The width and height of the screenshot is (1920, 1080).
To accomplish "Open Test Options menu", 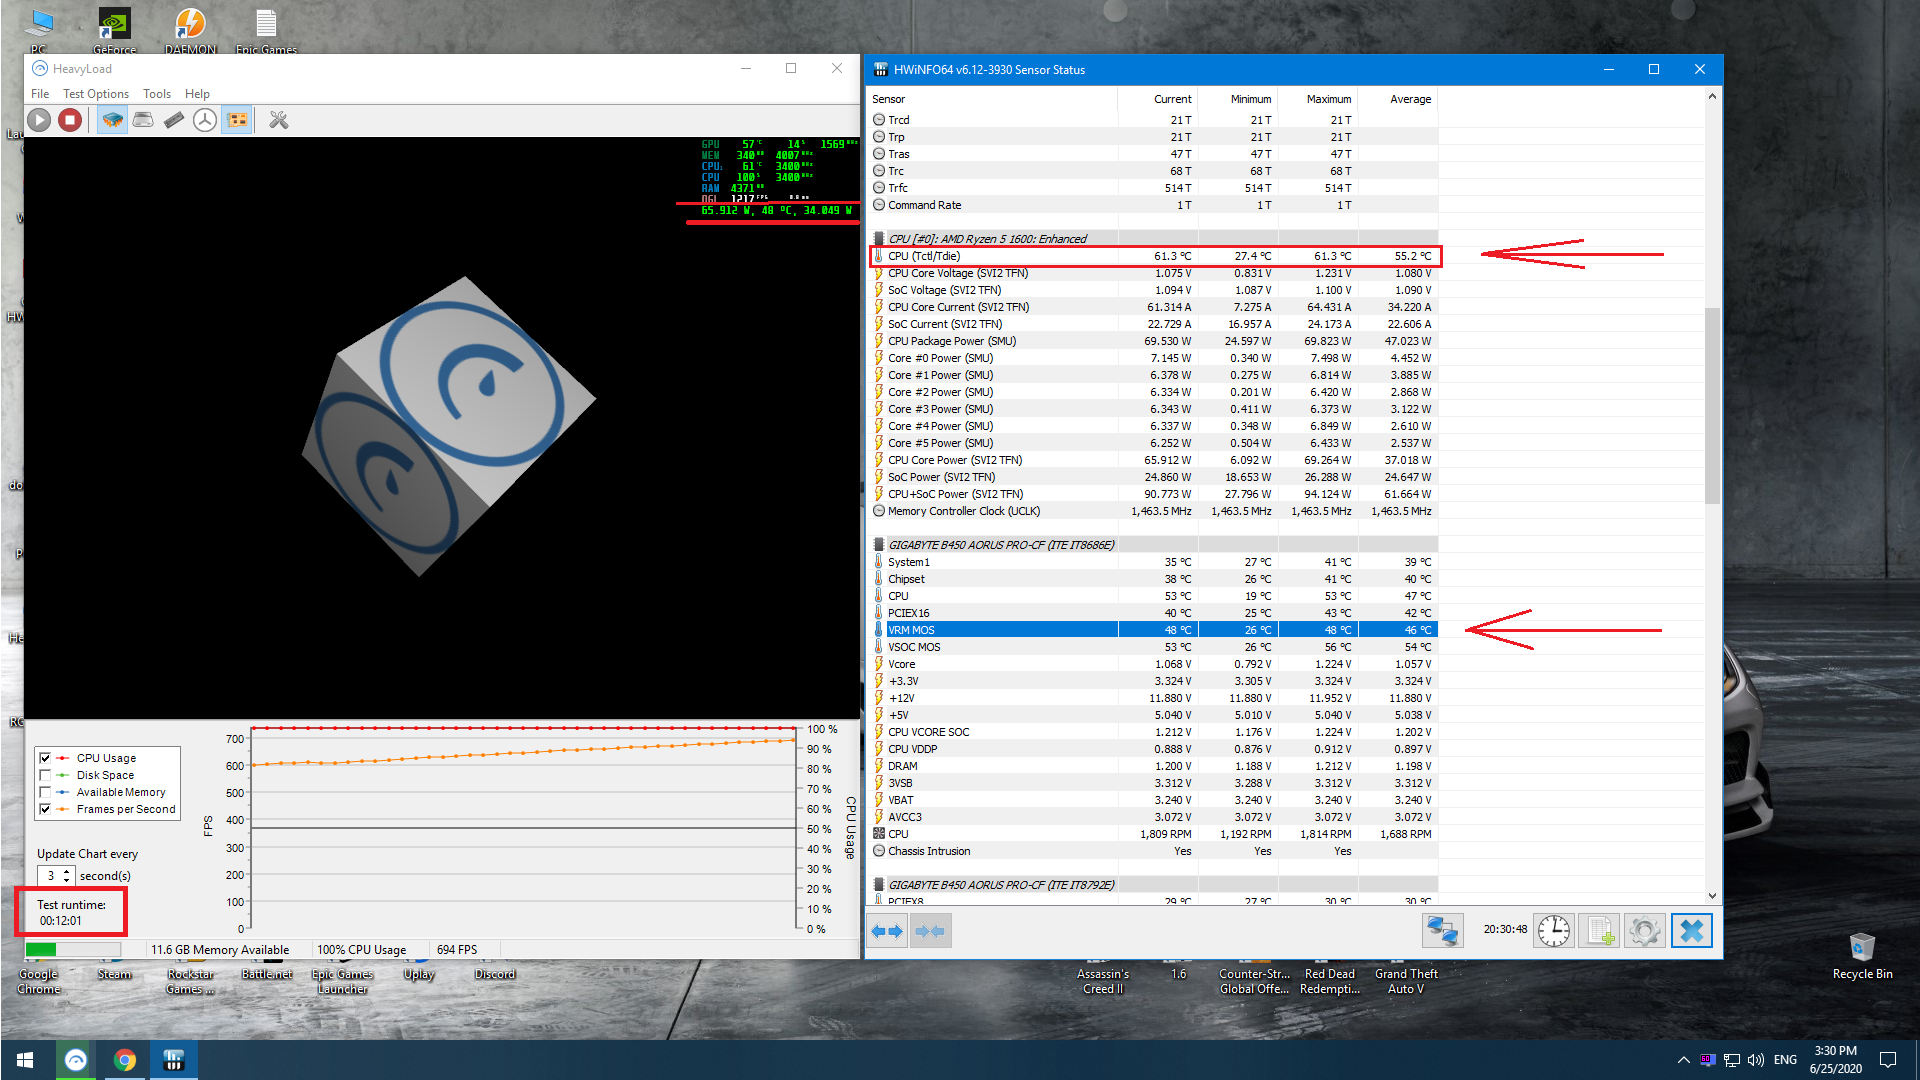I will pyautogui.click(x=96, y=94).
